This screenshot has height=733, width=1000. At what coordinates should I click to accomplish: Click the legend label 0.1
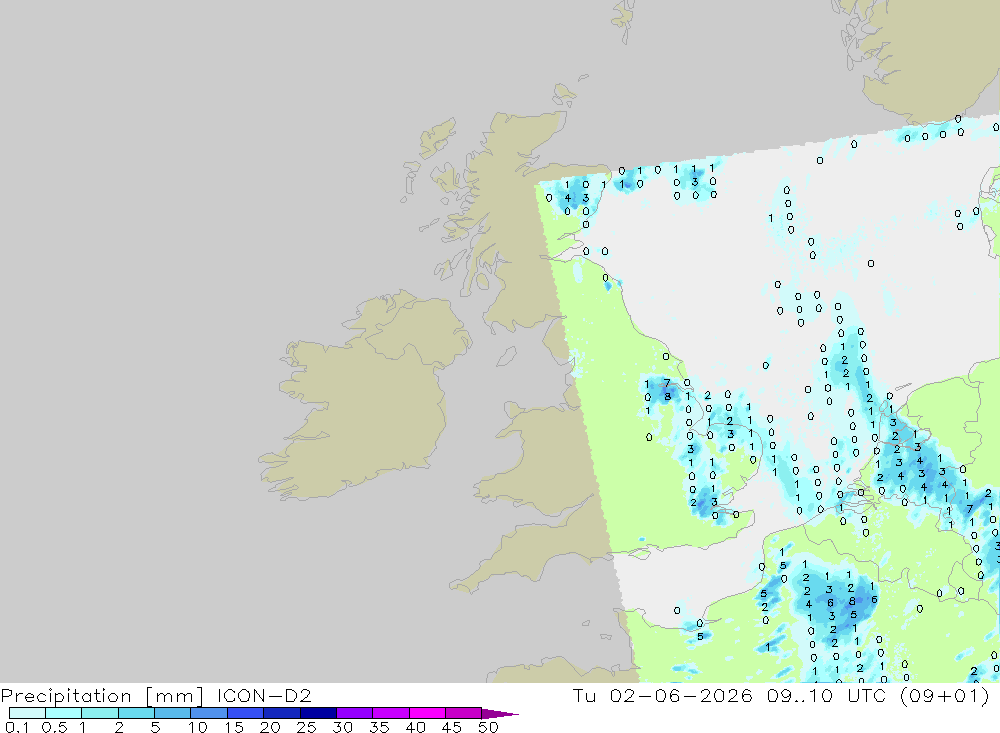pyautogui.click(x=17, y=727)
